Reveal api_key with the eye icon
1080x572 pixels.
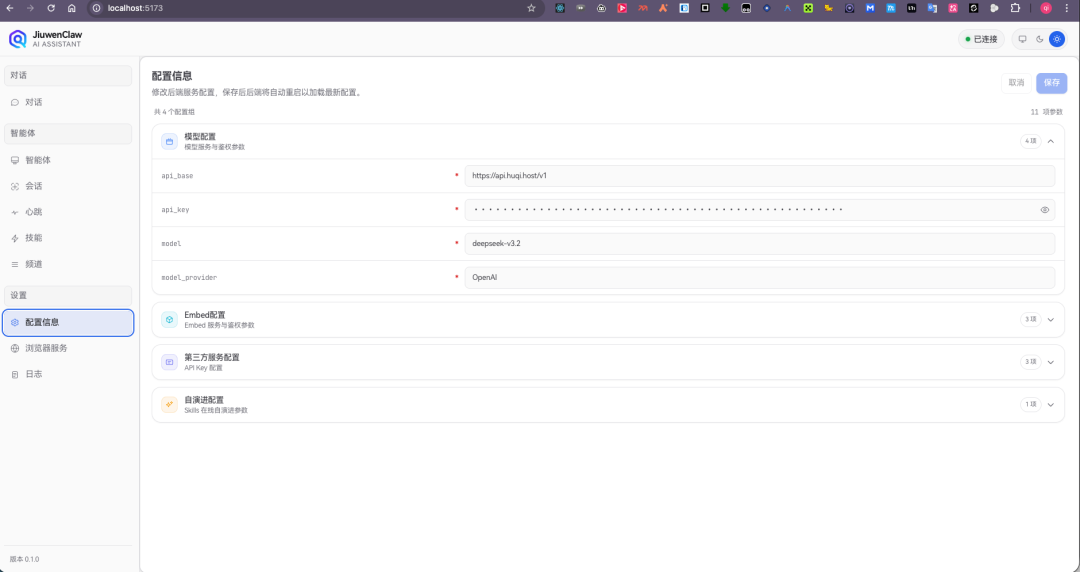[x=1045, y=210]
